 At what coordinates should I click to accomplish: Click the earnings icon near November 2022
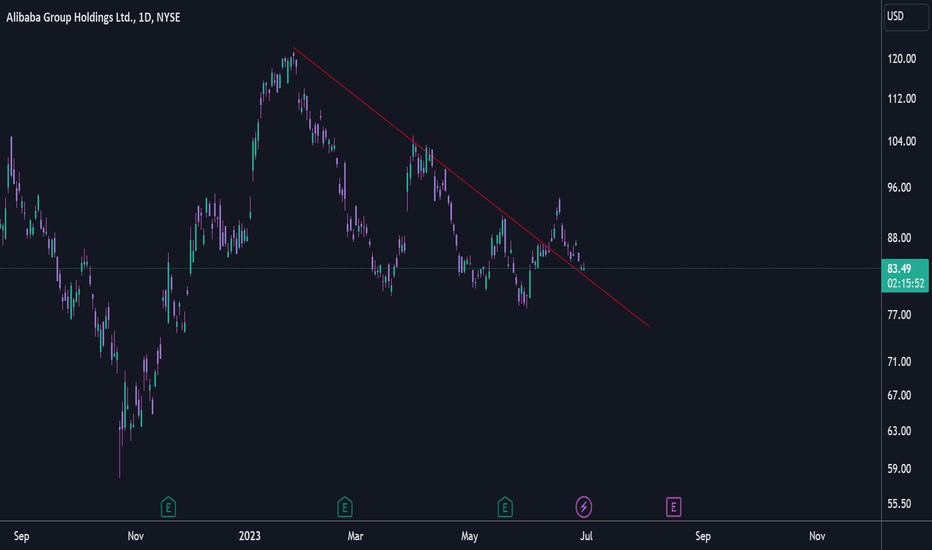168,507
